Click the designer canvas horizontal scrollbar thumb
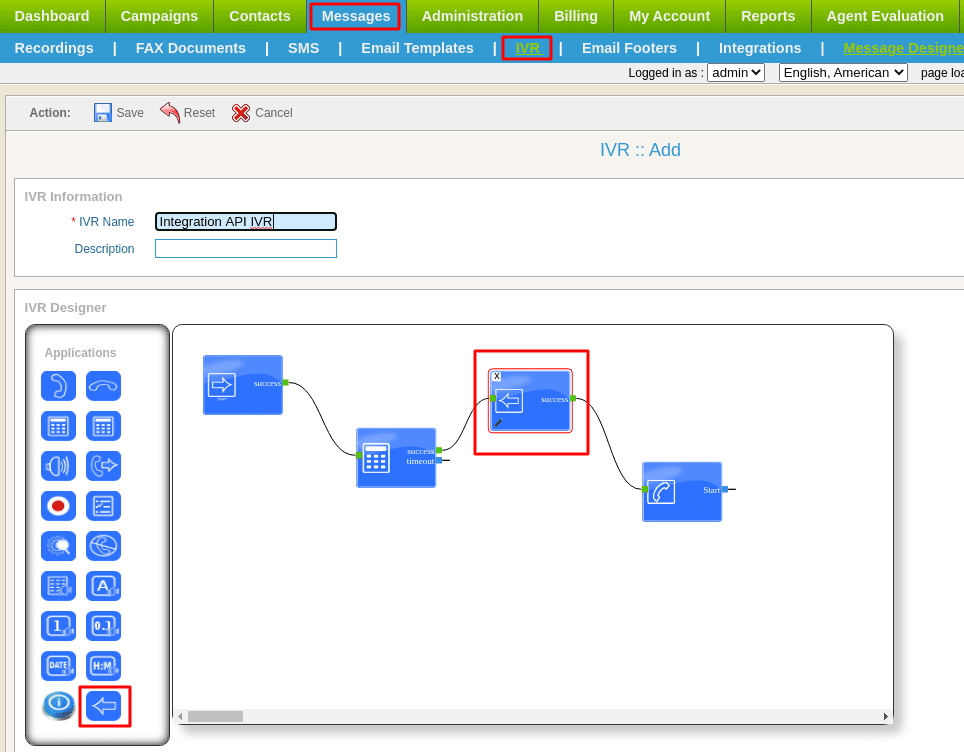The image size is (964, 752). tap(215, 716)
